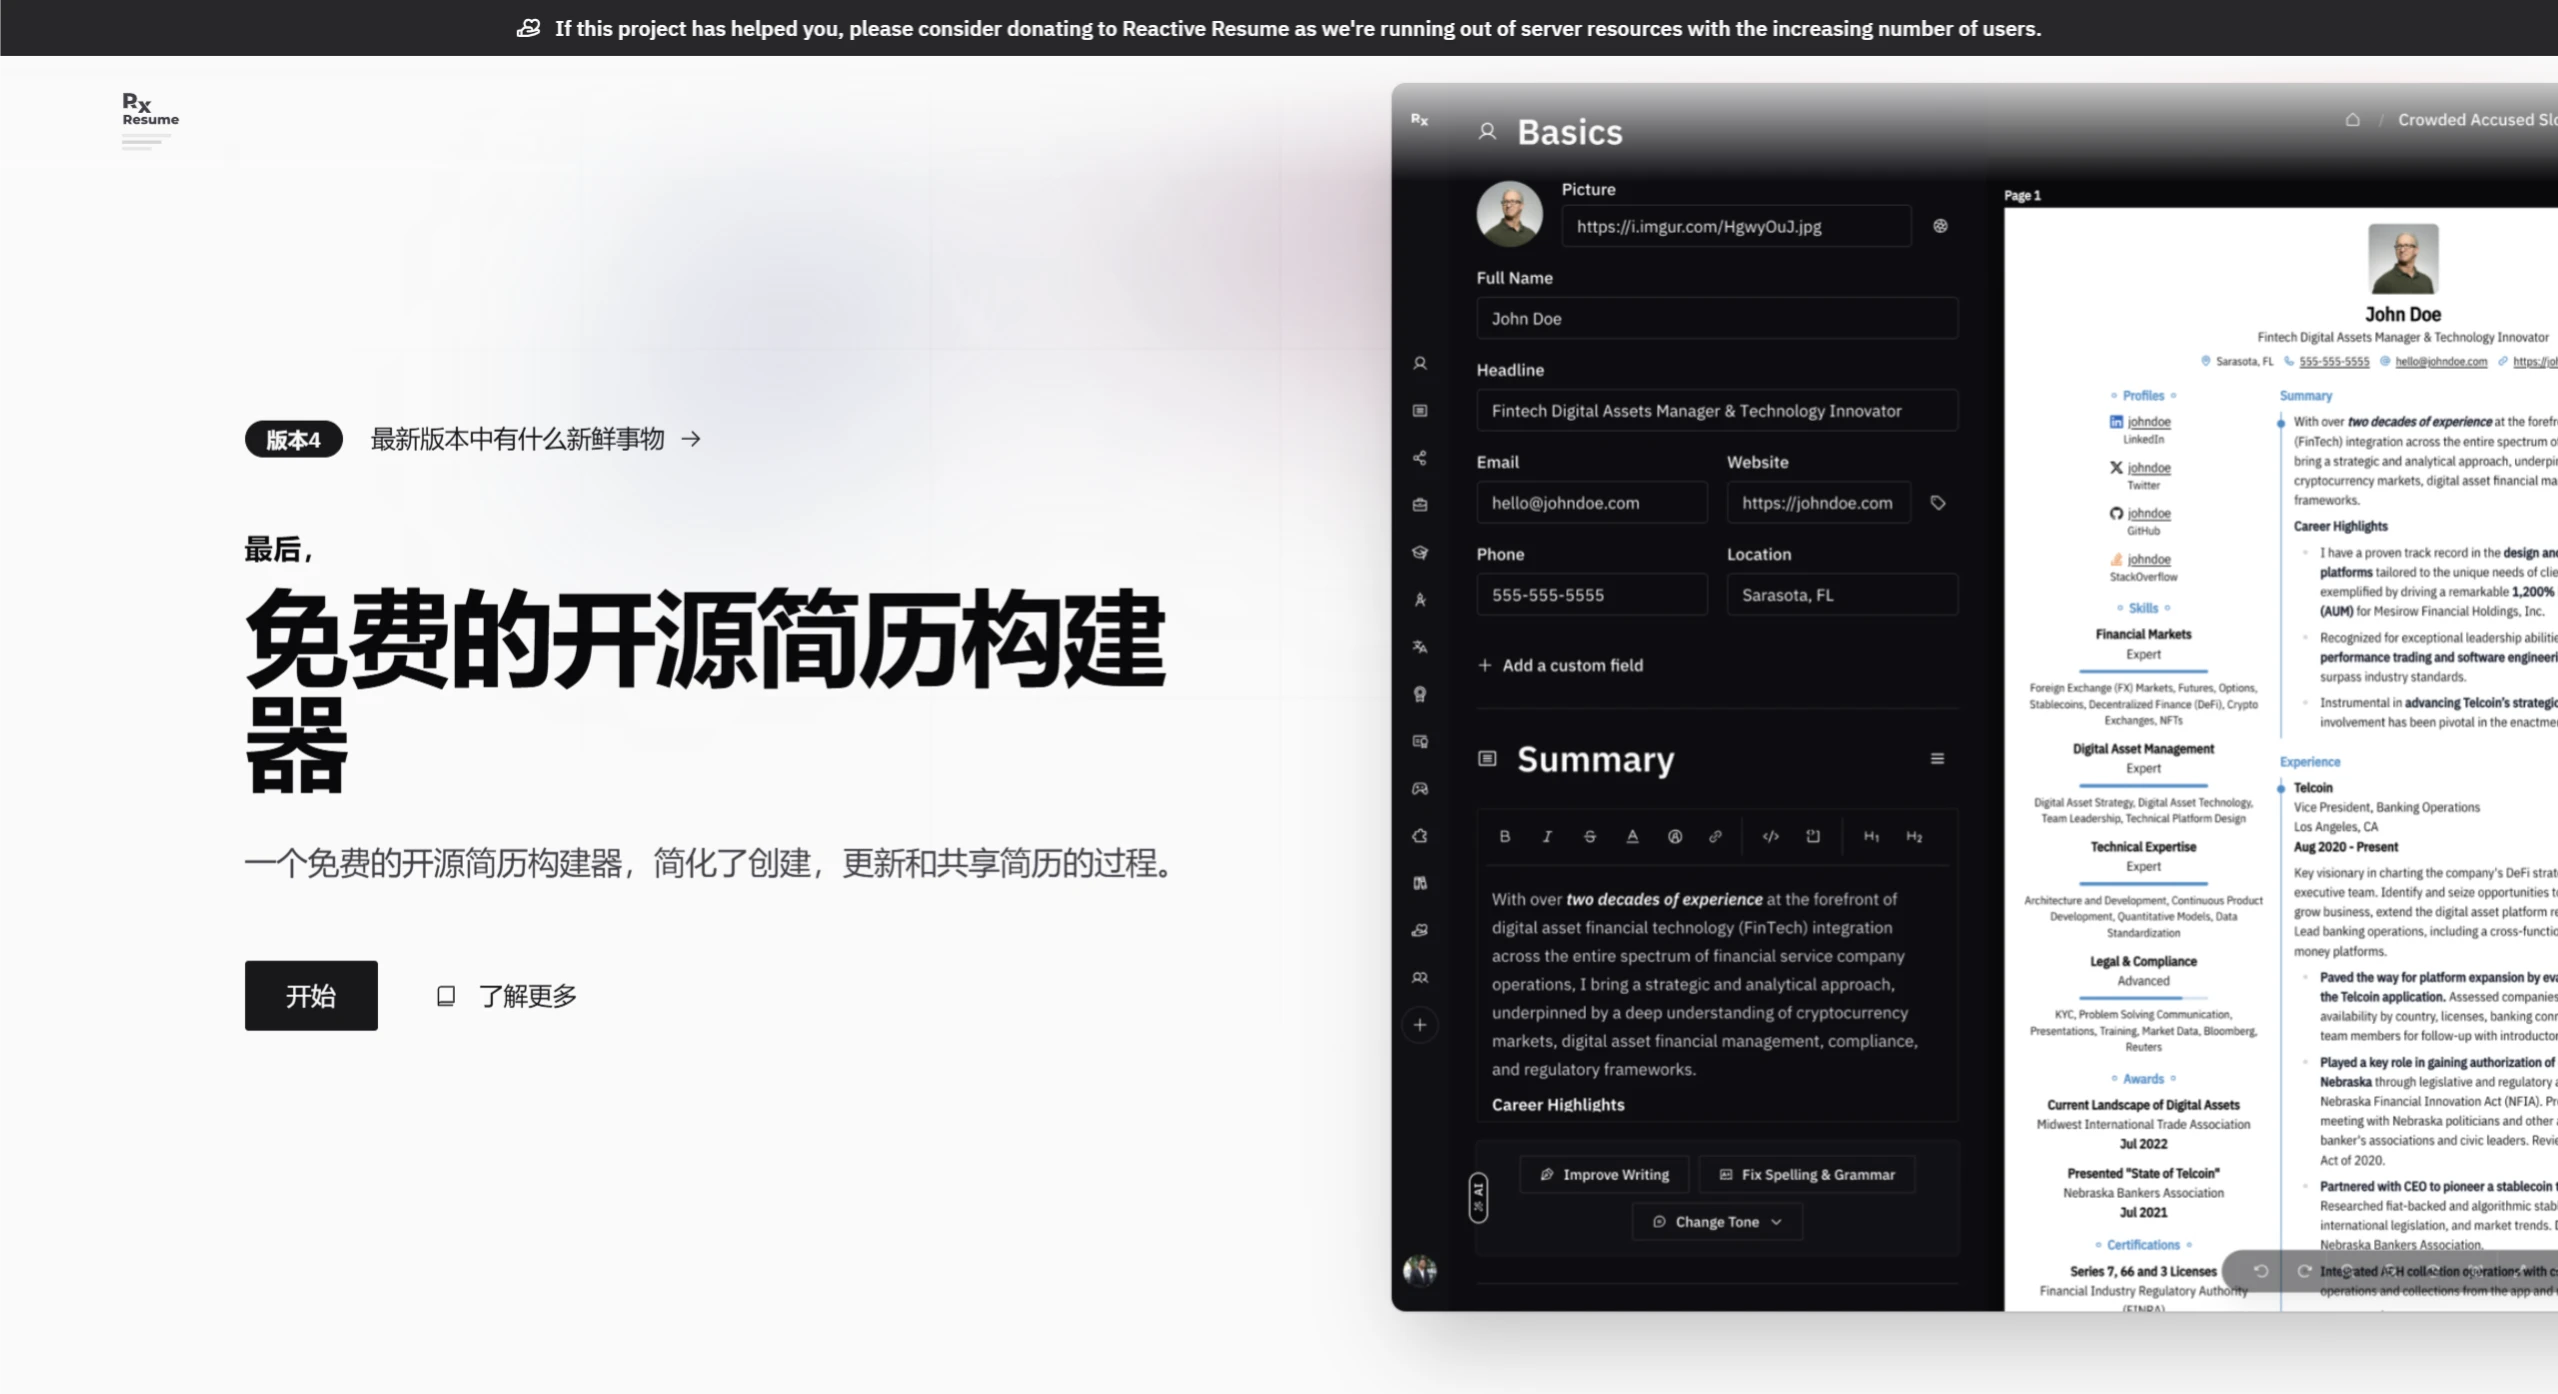
Task: Click Add a custom field
Action: point(1560,665)
